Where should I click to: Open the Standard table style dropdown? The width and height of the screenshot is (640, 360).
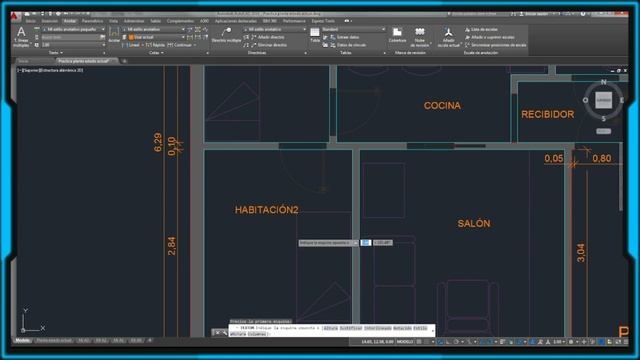coord(353,29)
